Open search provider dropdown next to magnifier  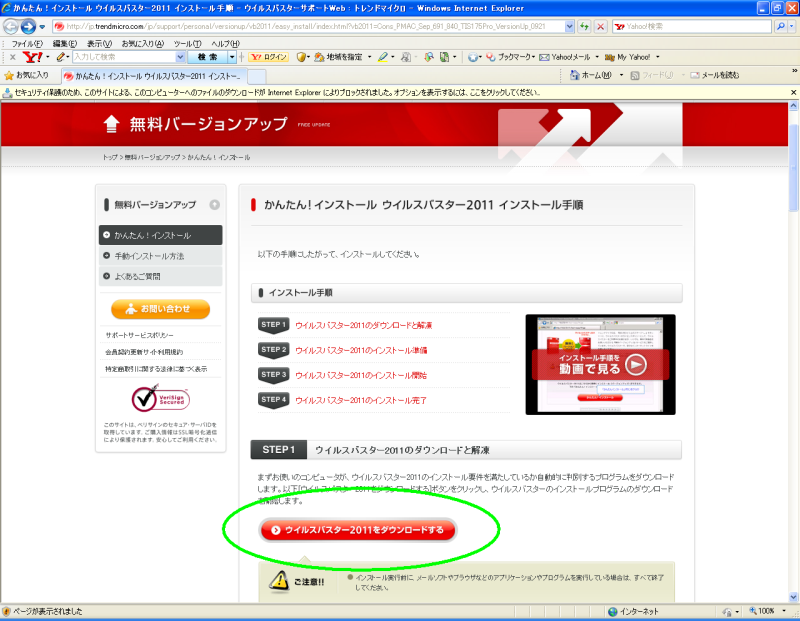[x=791, y=26]
